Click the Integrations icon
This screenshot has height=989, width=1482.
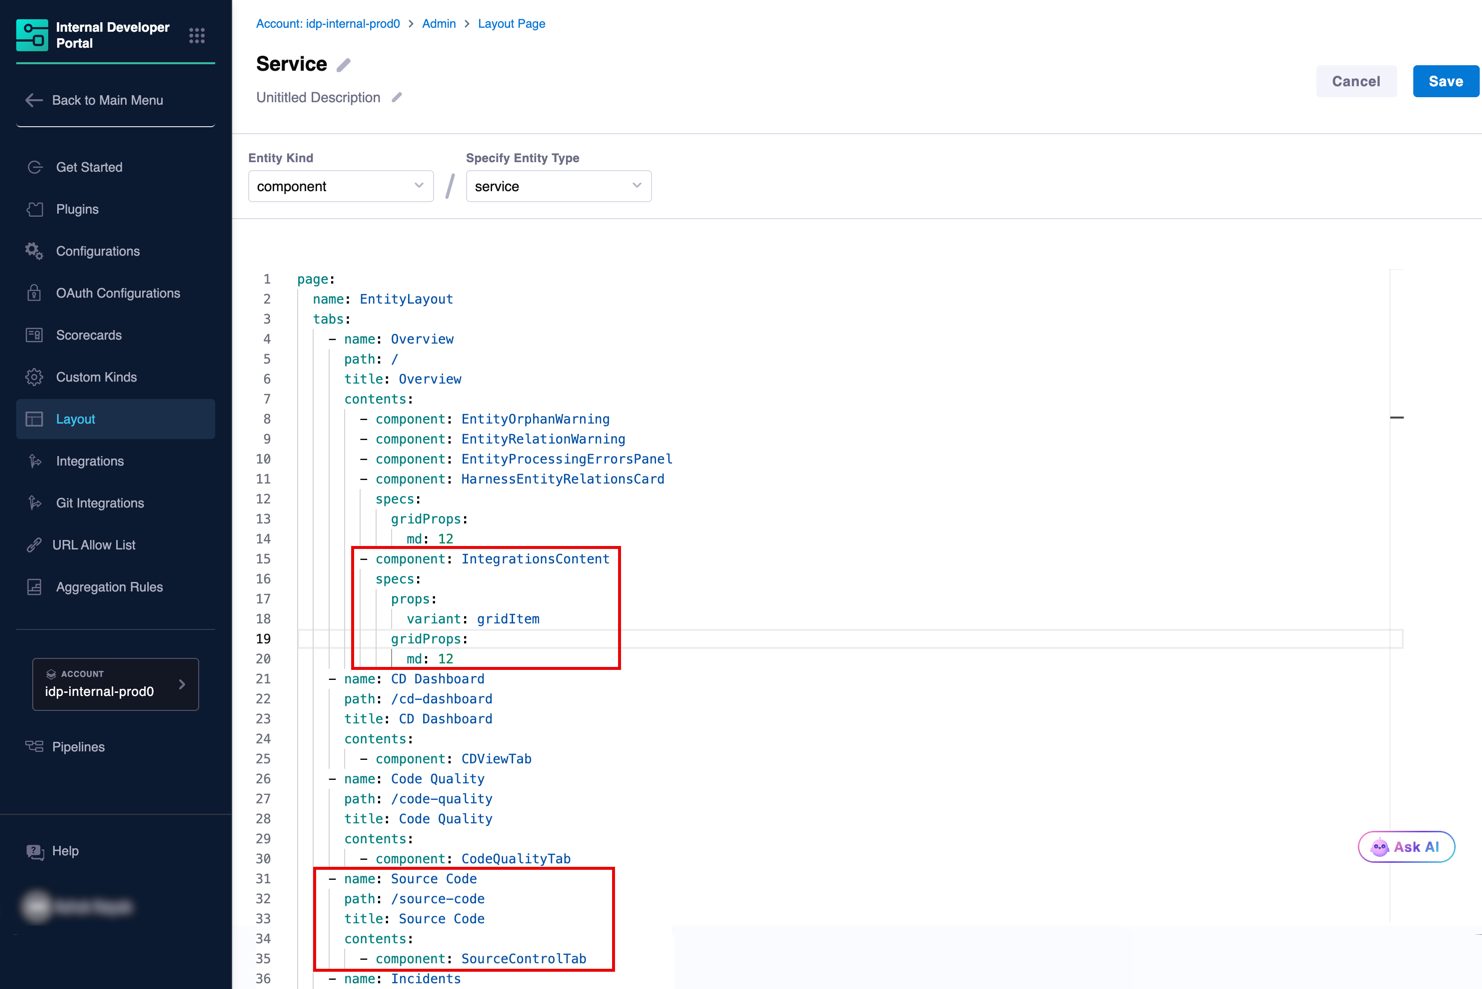click(35, 461)
